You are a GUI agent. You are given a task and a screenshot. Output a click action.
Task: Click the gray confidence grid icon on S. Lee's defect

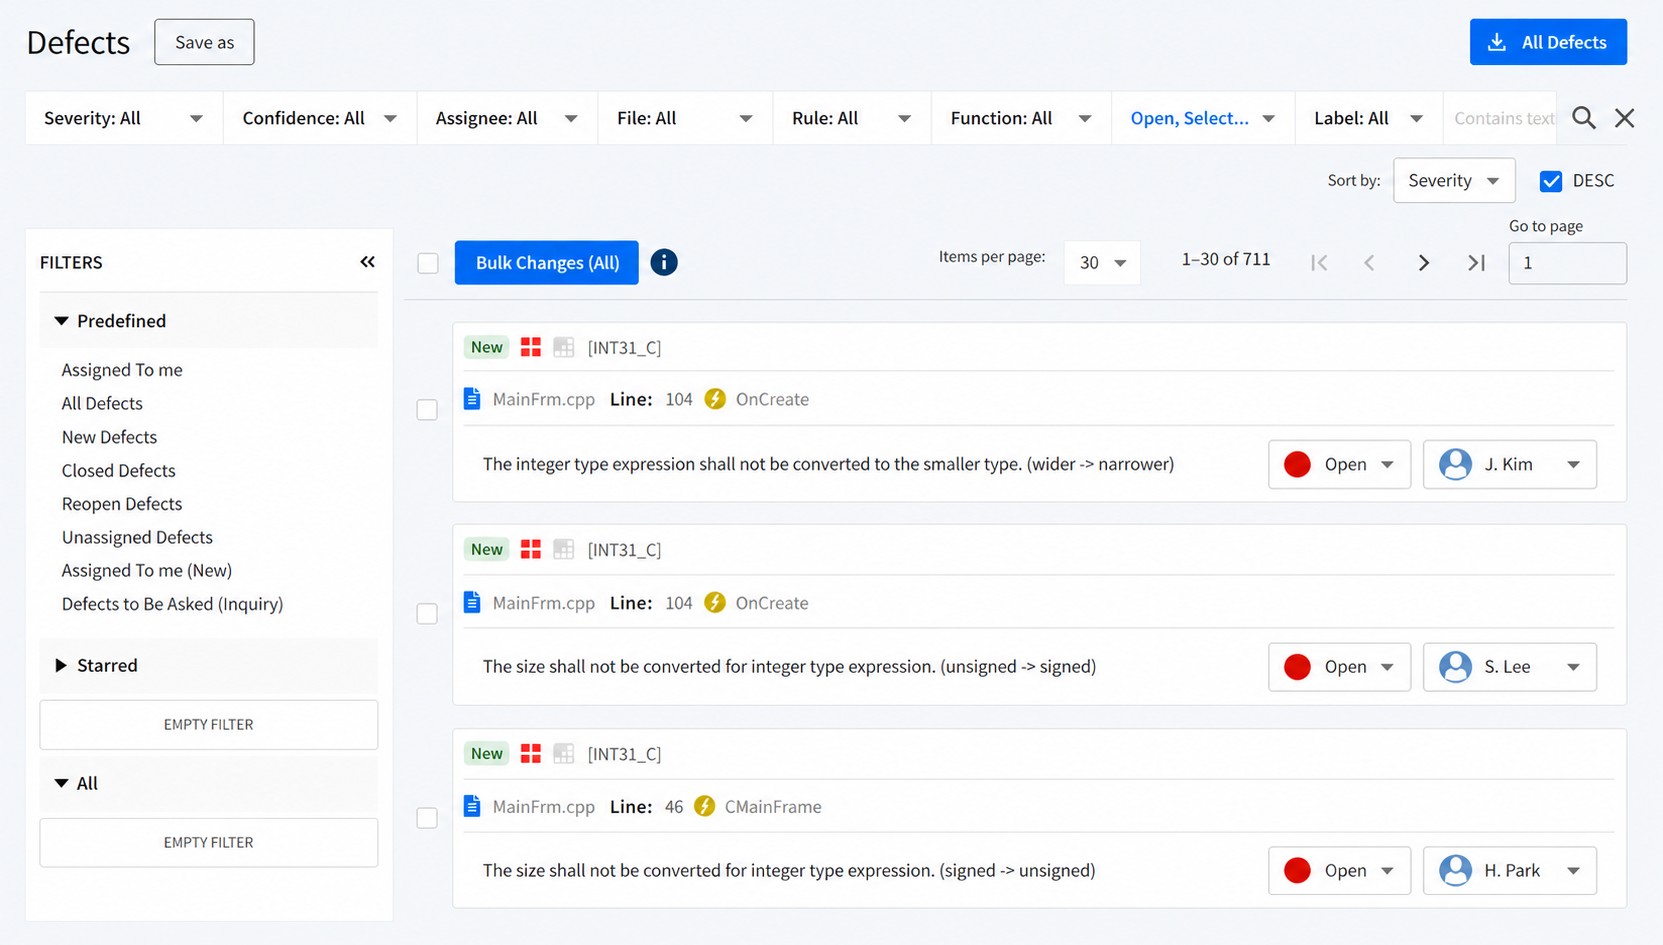[564, 549]
